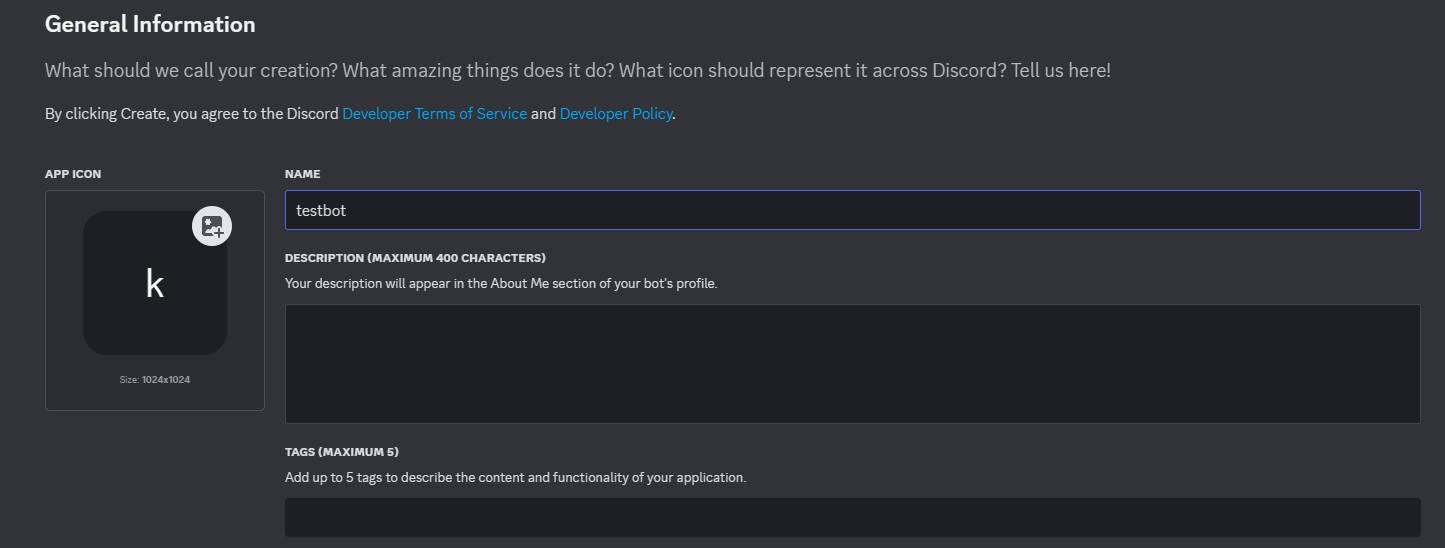
Task: Click the letter k icon placeholder
Action: (155, 284)
